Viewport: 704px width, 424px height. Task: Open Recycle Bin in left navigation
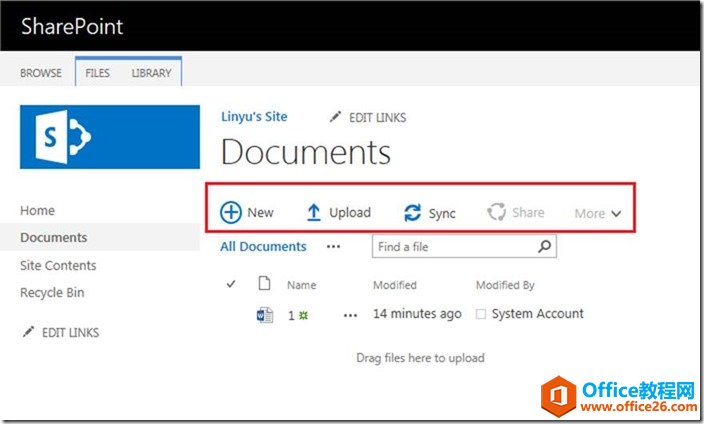(x=52, y=292)
